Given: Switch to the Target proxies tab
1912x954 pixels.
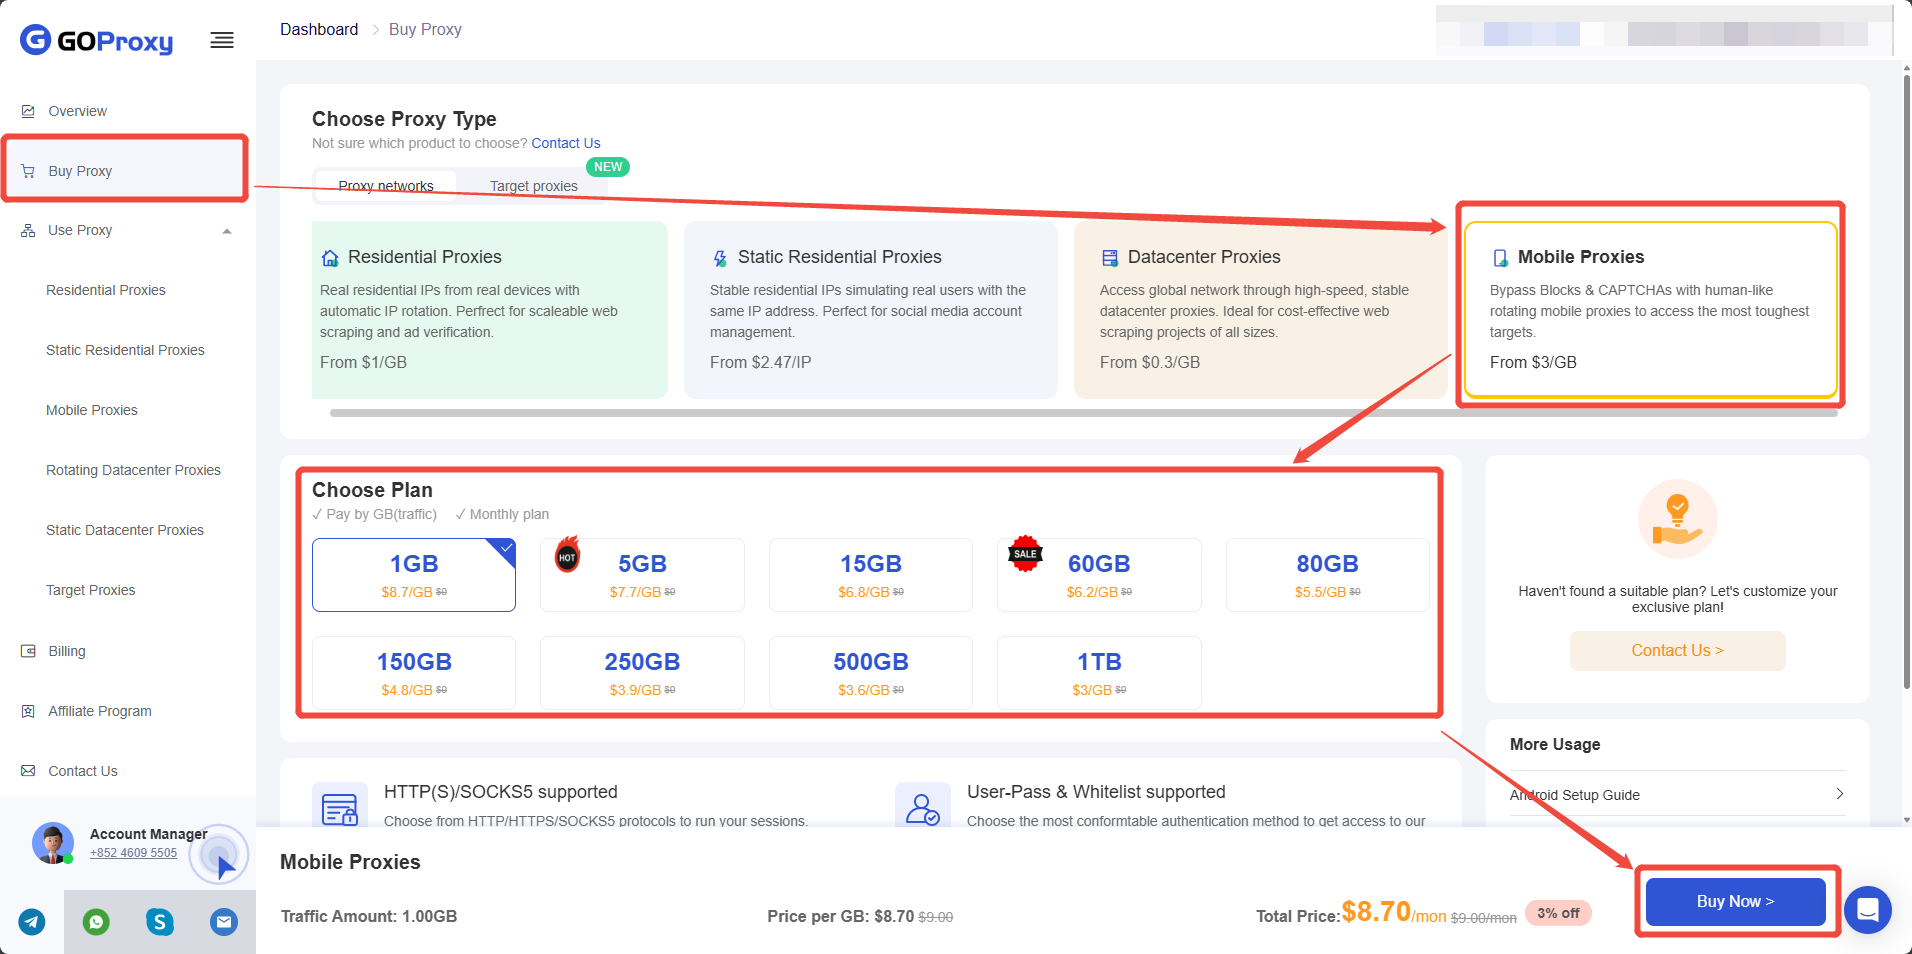Looking at the screenshot, I should [x=534, y=186].
